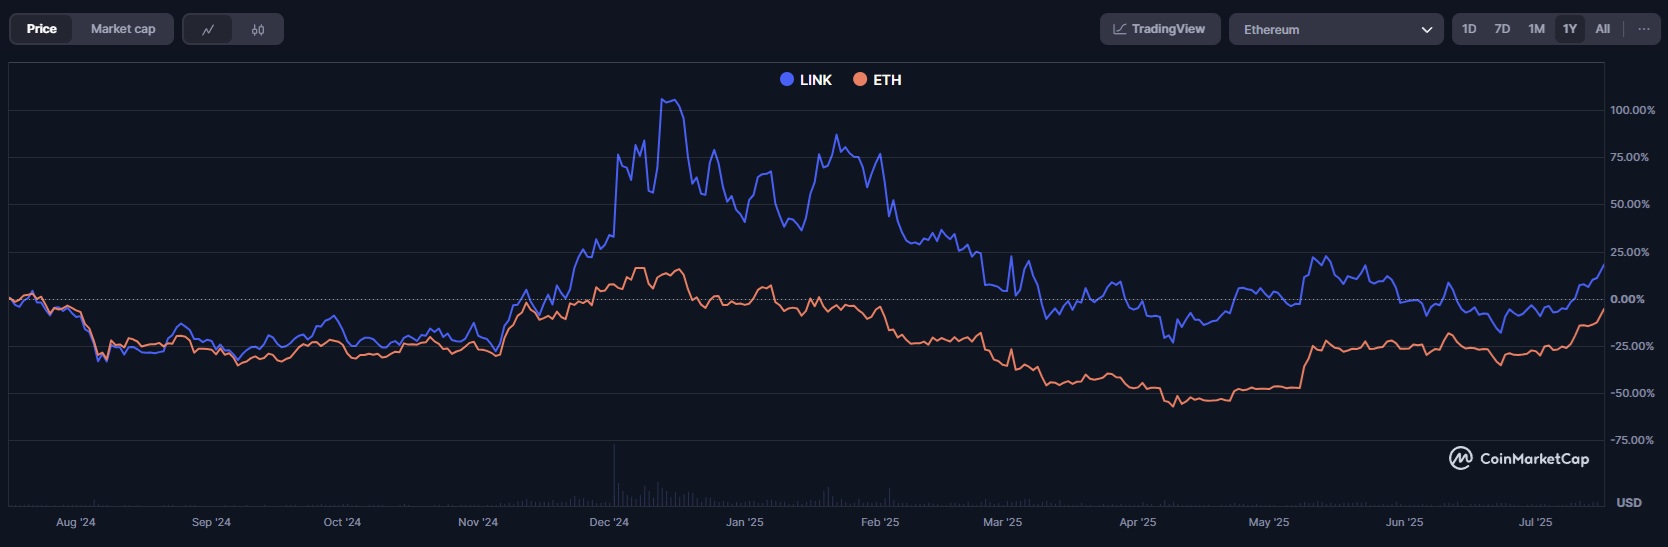The image size is (1668, 547).
Task: Switch to the candlestick chart icon
Action: 258,29
